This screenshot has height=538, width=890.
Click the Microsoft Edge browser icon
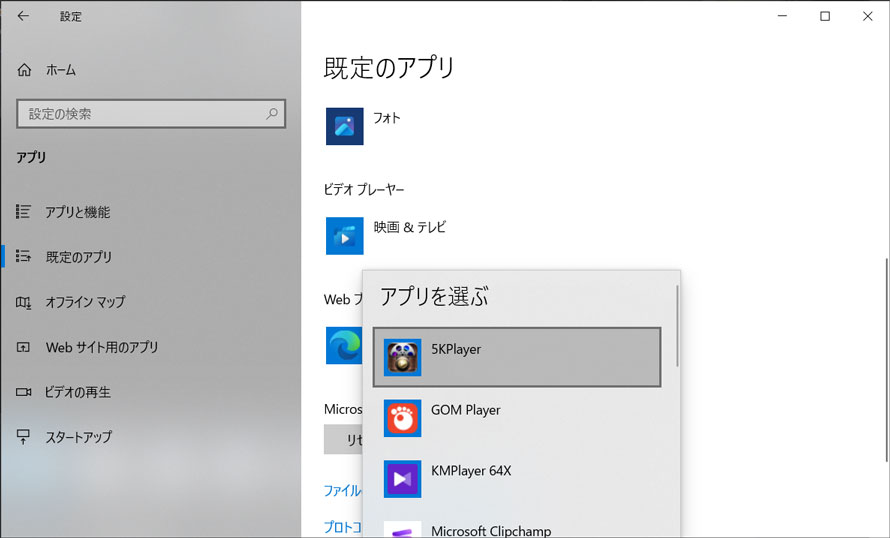pyautogui.click(x=344, y=345)
